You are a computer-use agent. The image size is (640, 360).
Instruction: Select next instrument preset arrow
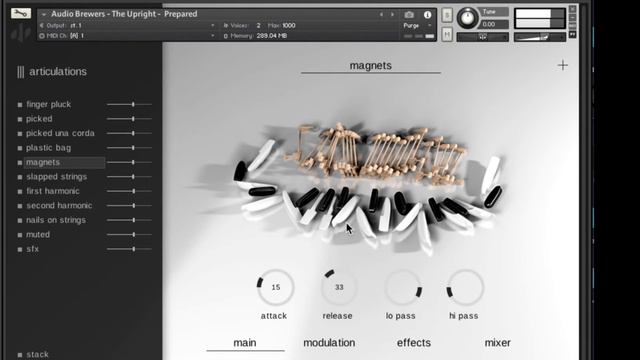pos(392,14)
